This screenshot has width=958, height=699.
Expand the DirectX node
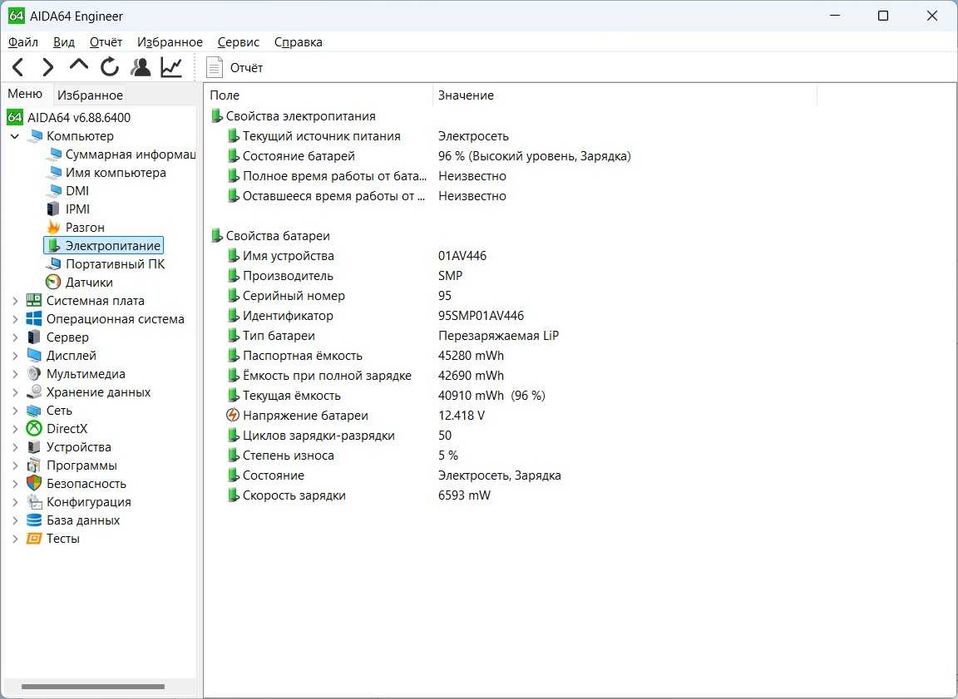(15, 429)
